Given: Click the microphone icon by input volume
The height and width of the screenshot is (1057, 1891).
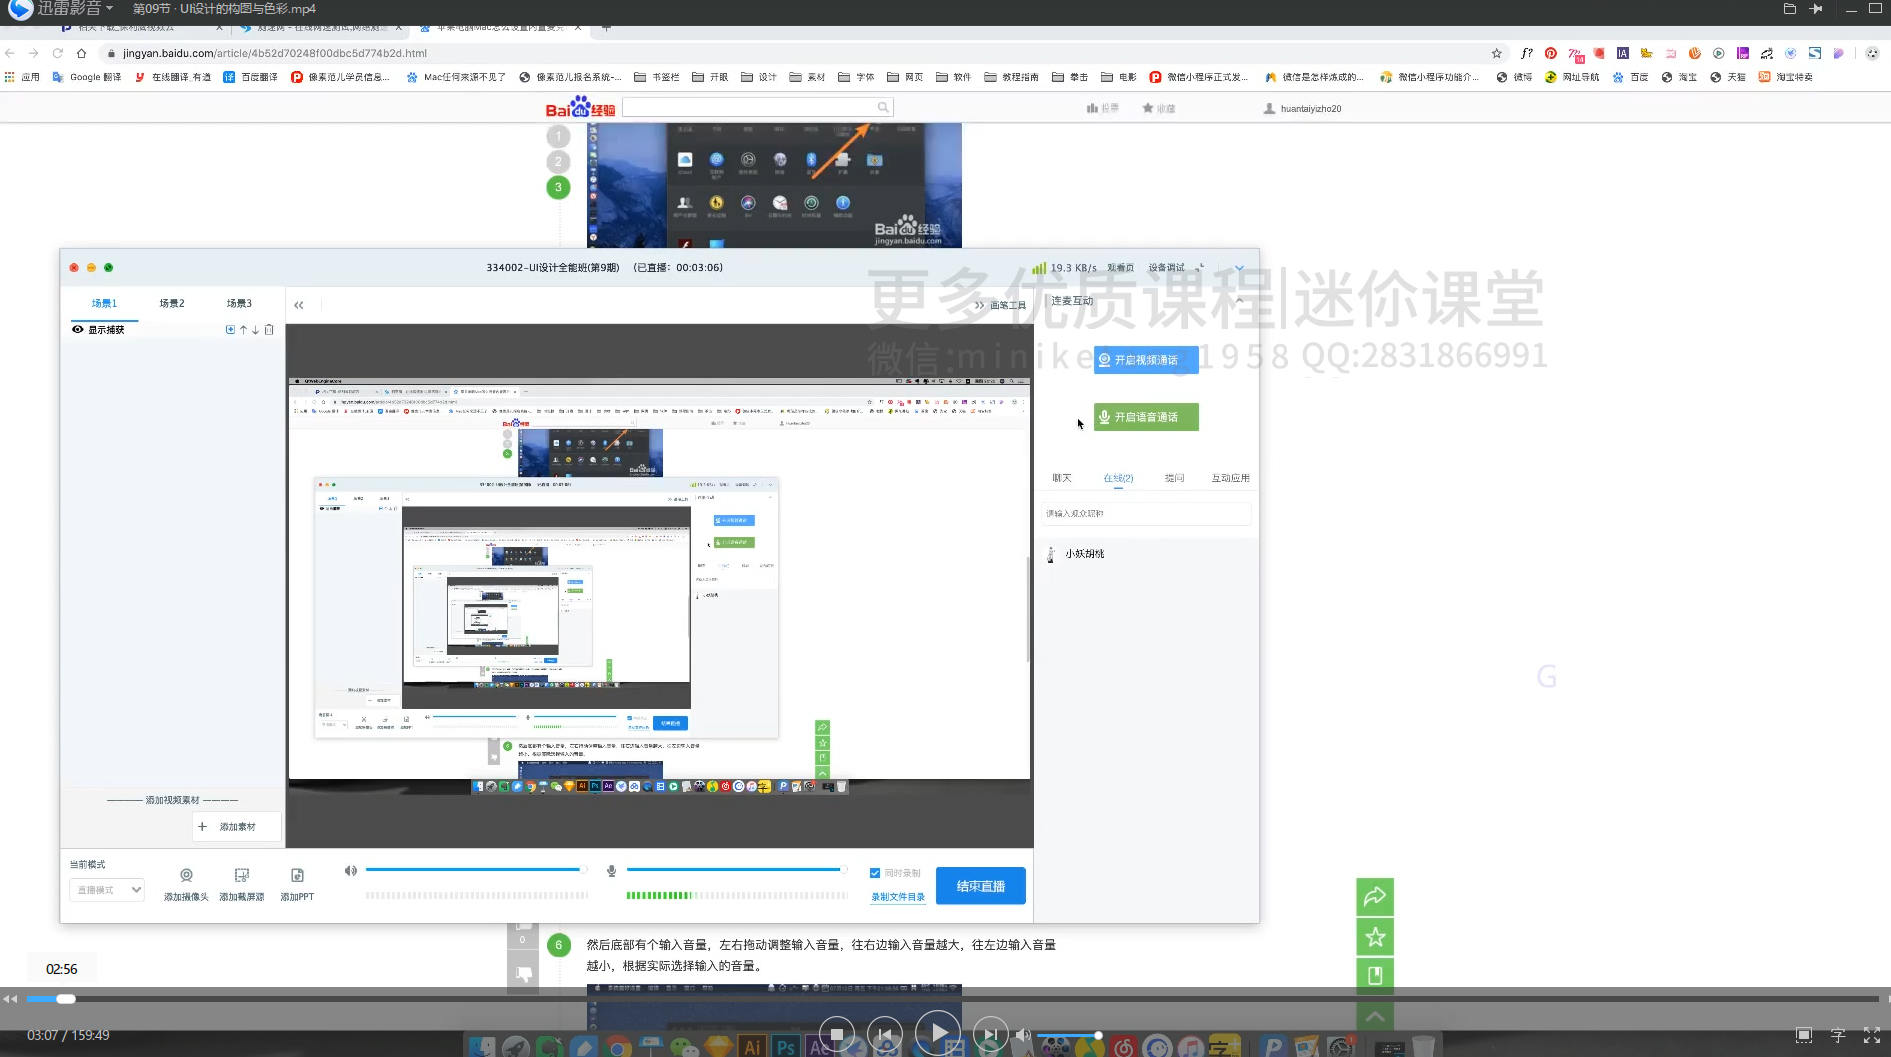Looking at the screenshot, I should click(611, 871).
